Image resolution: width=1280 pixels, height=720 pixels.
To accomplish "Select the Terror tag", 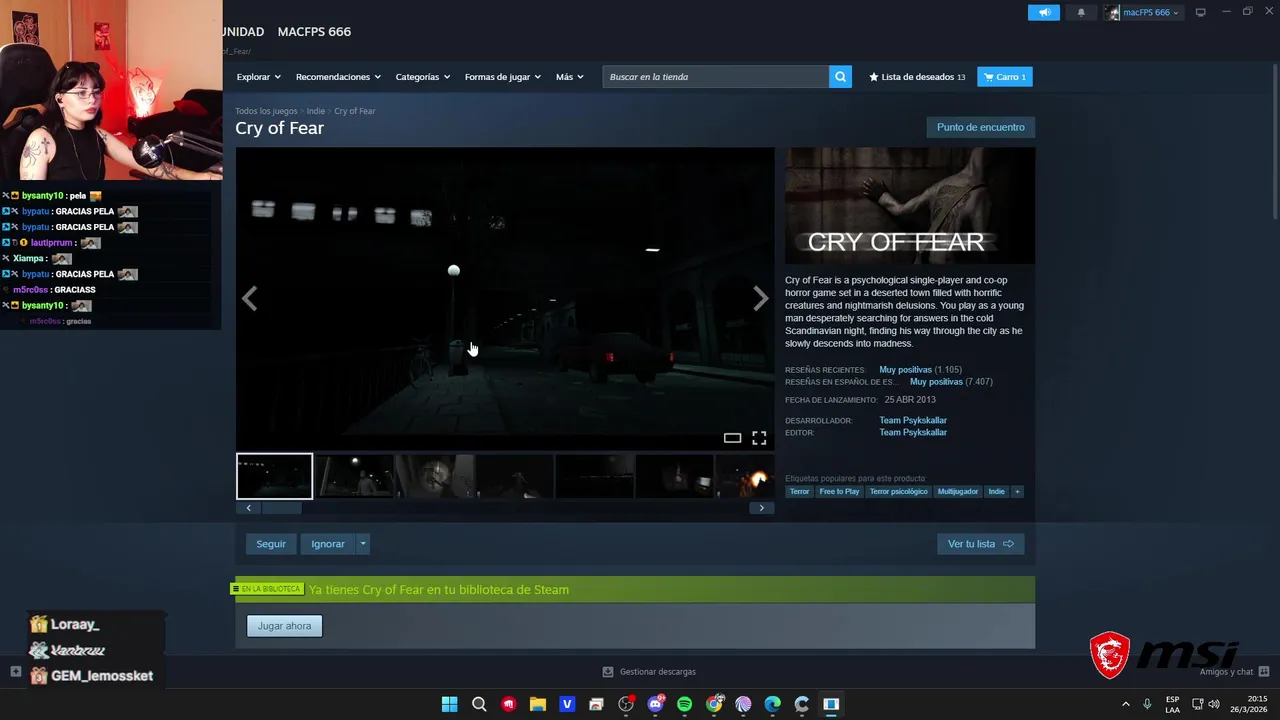I will 799,491.
